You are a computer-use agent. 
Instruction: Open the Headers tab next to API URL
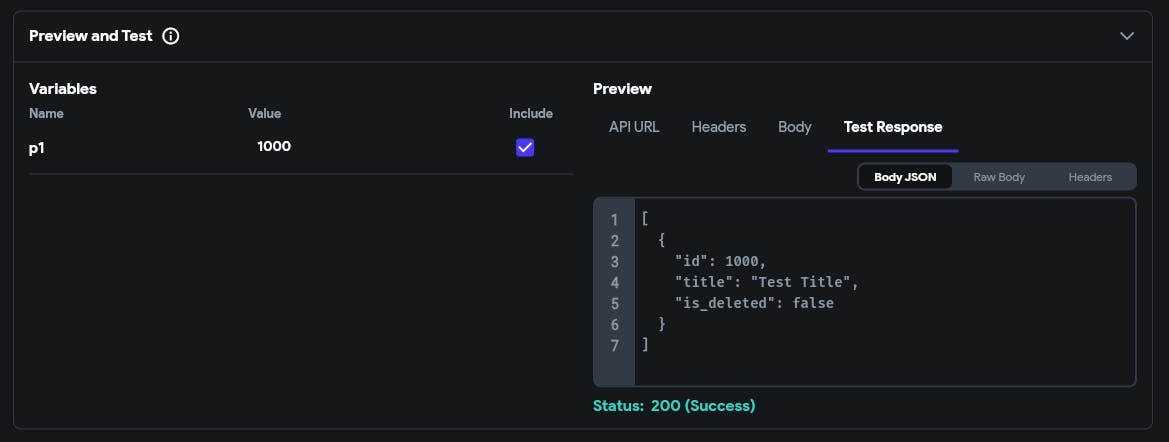pos(719,127)
